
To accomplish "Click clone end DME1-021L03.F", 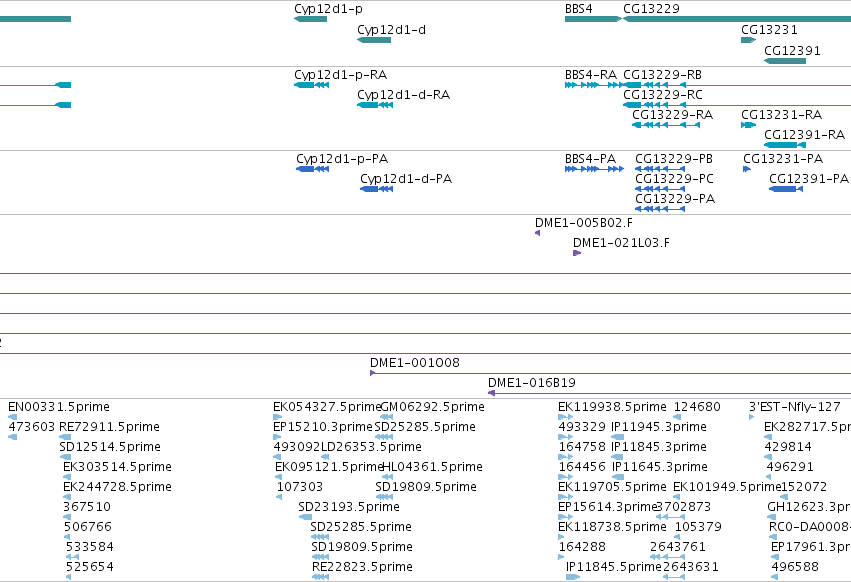I will [x=577, y=253].
